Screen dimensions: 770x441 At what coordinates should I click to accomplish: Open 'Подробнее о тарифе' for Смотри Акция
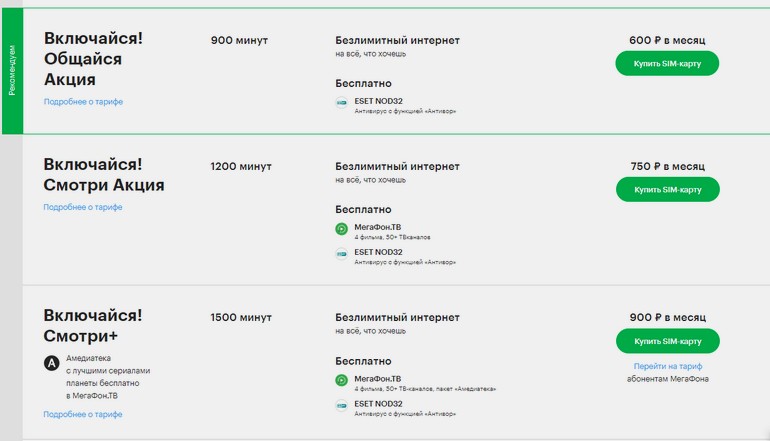pyautogui.click(x=83, y=207)
